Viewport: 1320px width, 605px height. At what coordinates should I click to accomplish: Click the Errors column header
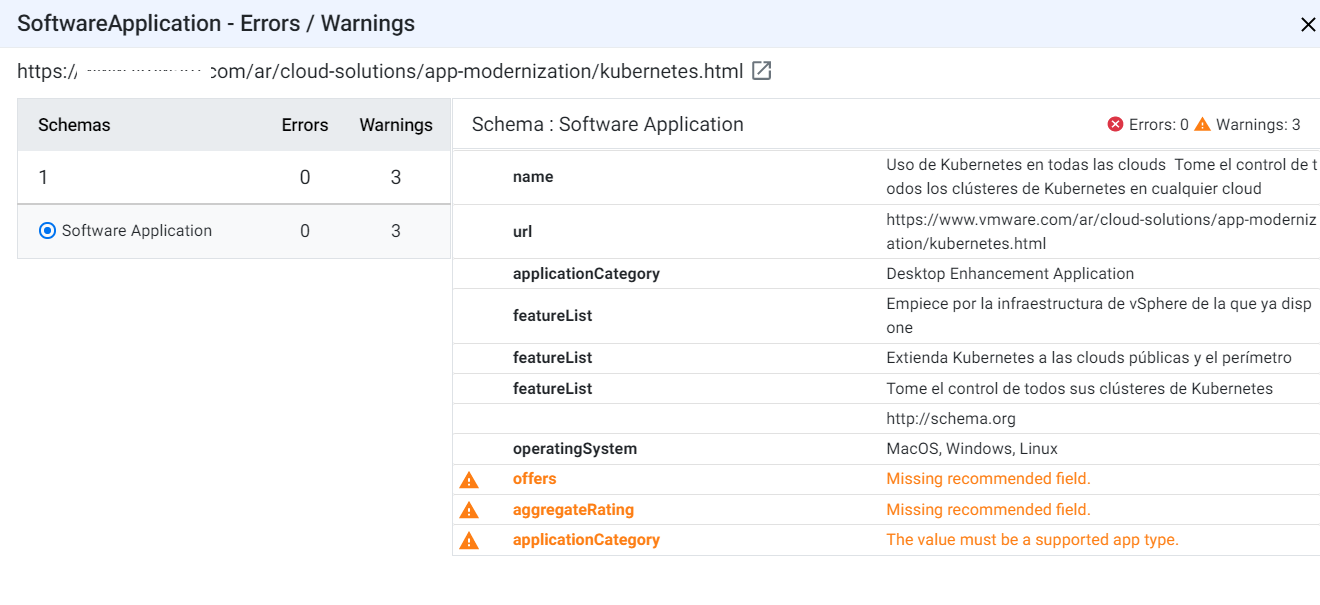[x=305, y=125]
